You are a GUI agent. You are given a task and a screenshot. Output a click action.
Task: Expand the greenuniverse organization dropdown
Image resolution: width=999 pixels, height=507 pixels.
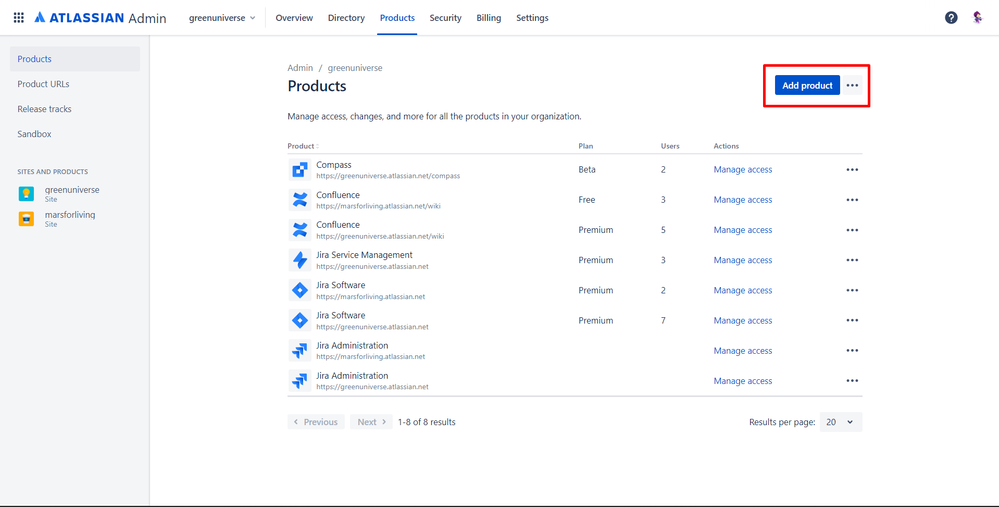click(222, 18)
